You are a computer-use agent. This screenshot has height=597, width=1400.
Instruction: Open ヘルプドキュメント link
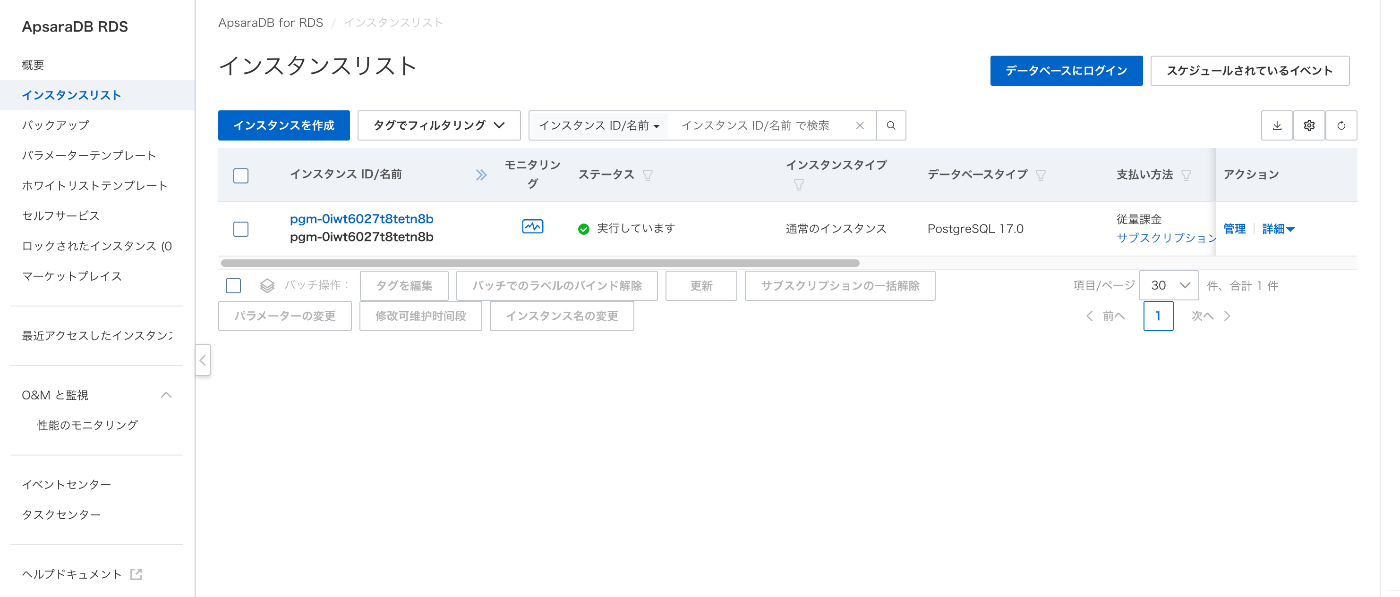pos(72,574)
